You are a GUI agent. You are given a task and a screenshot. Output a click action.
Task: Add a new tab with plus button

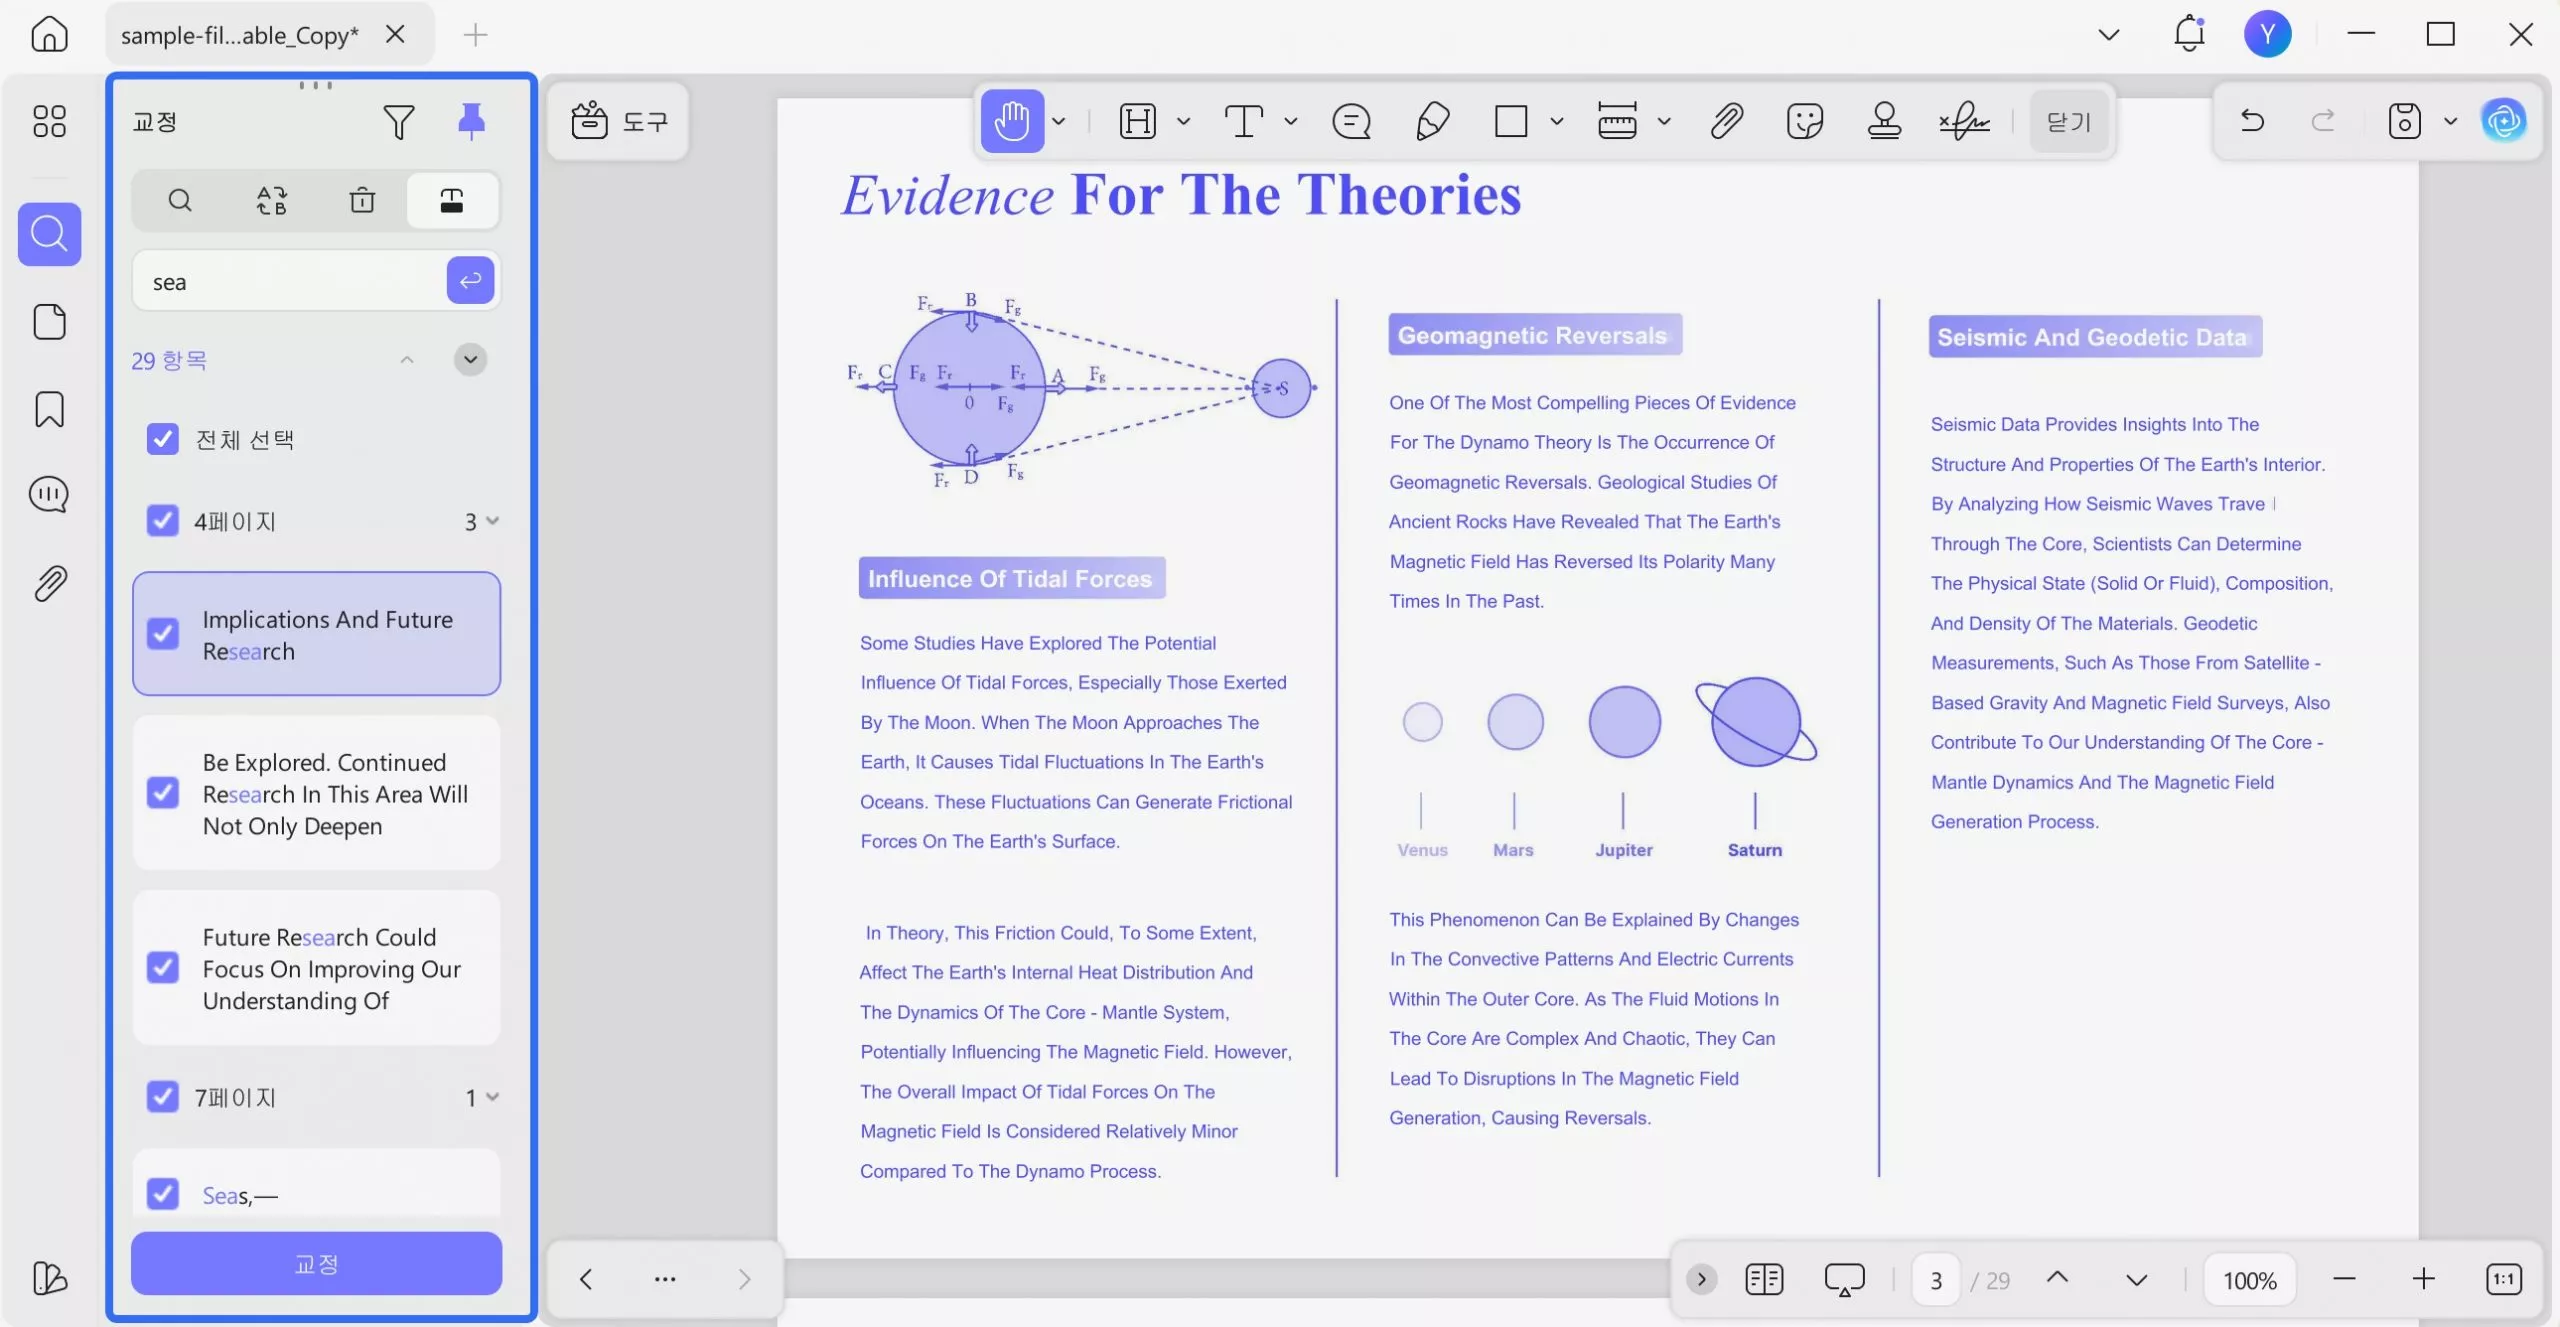click(475, 35)
